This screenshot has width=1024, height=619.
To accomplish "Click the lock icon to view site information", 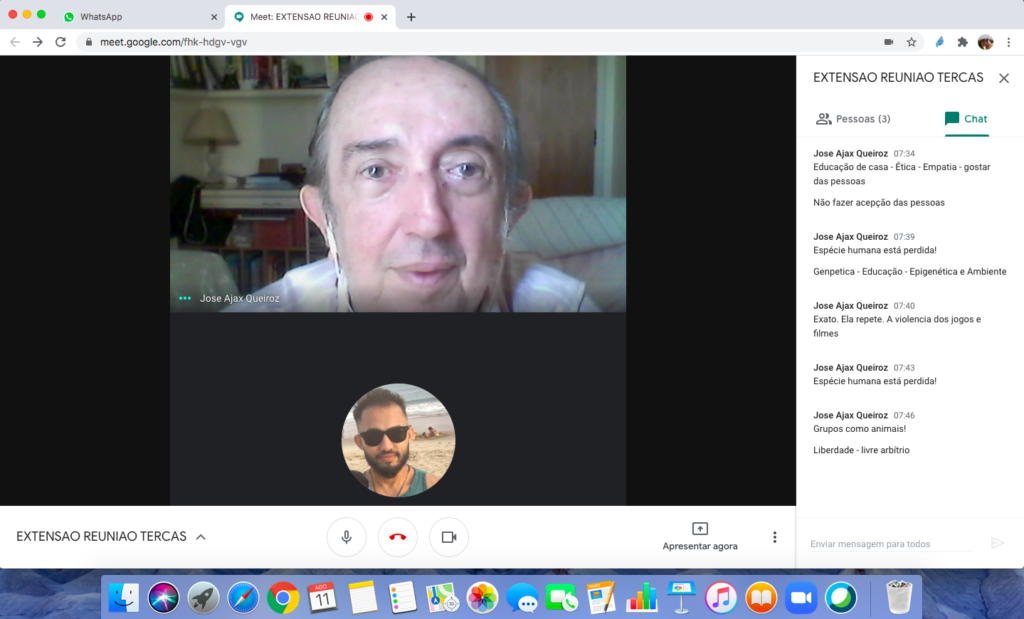I will pyautogui.click(x=89, y=42).
